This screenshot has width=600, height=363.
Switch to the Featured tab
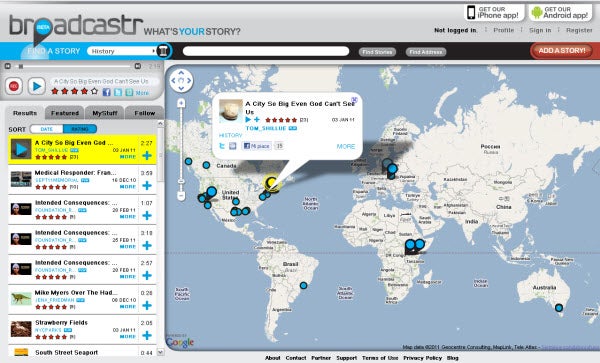point(65,113)
